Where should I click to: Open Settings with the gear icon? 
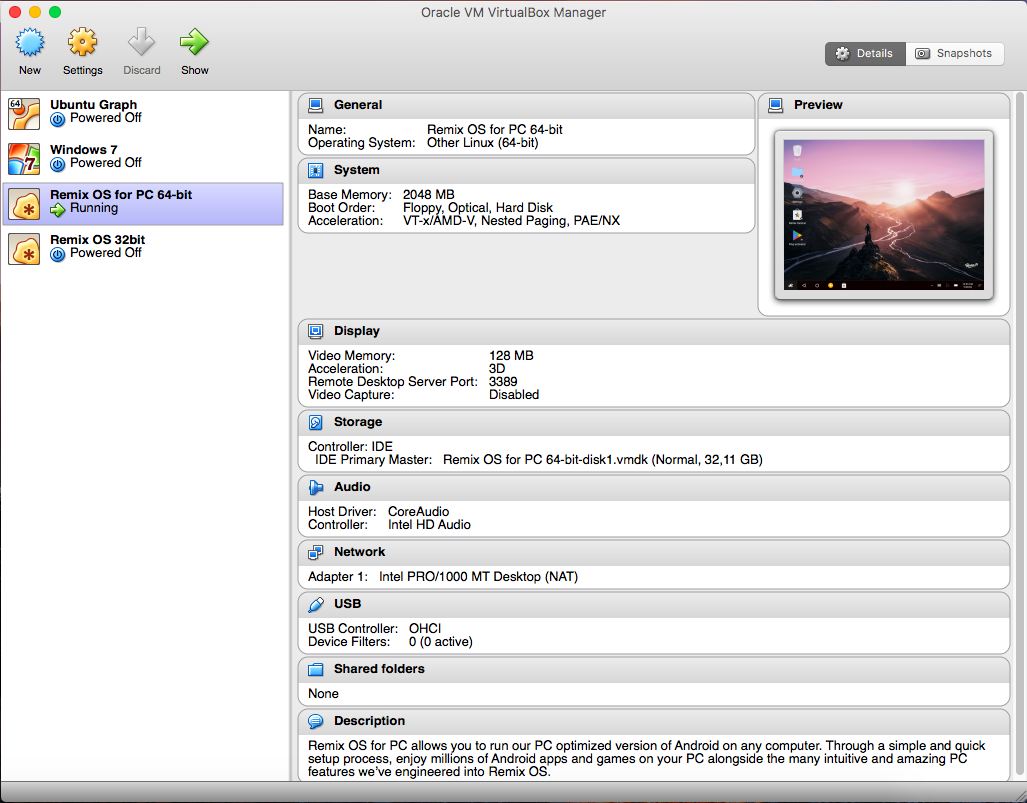click(83, 42)
